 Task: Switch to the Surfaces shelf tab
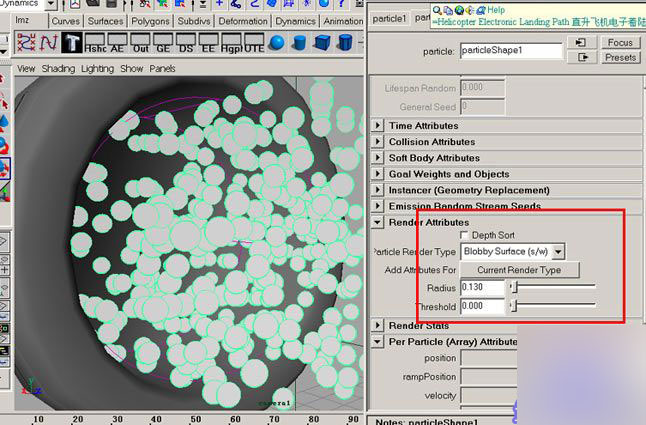105,21
